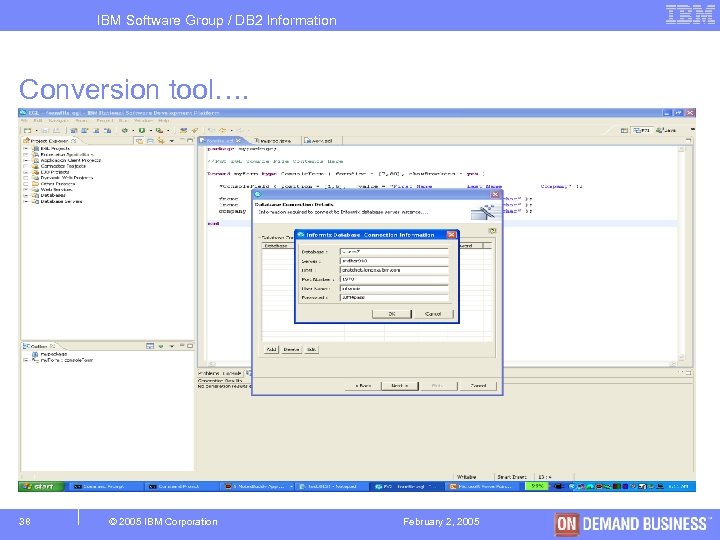Click Cancel in Informix connection dialog

(x=433, y=314)
